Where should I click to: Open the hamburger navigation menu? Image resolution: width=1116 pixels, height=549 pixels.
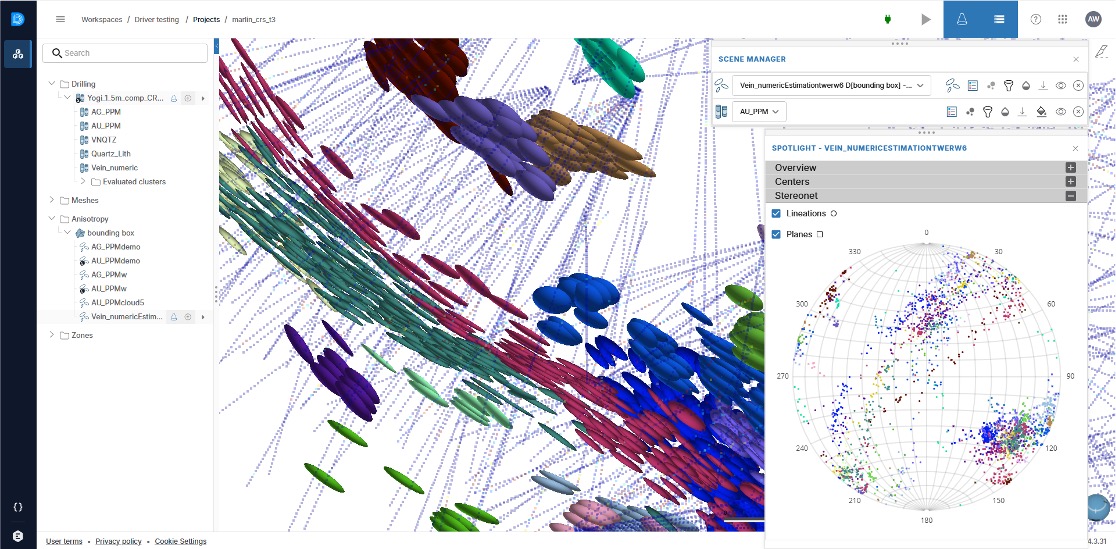point(60,19)
